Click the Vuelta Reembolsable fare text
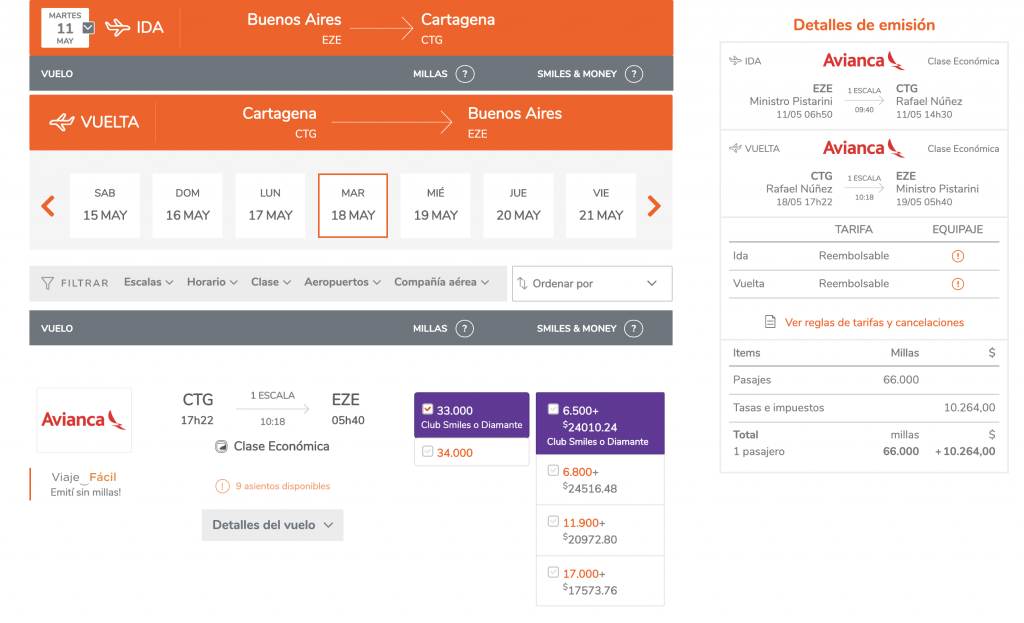Viewport: 1024px width, 623px height. point(854,284)
